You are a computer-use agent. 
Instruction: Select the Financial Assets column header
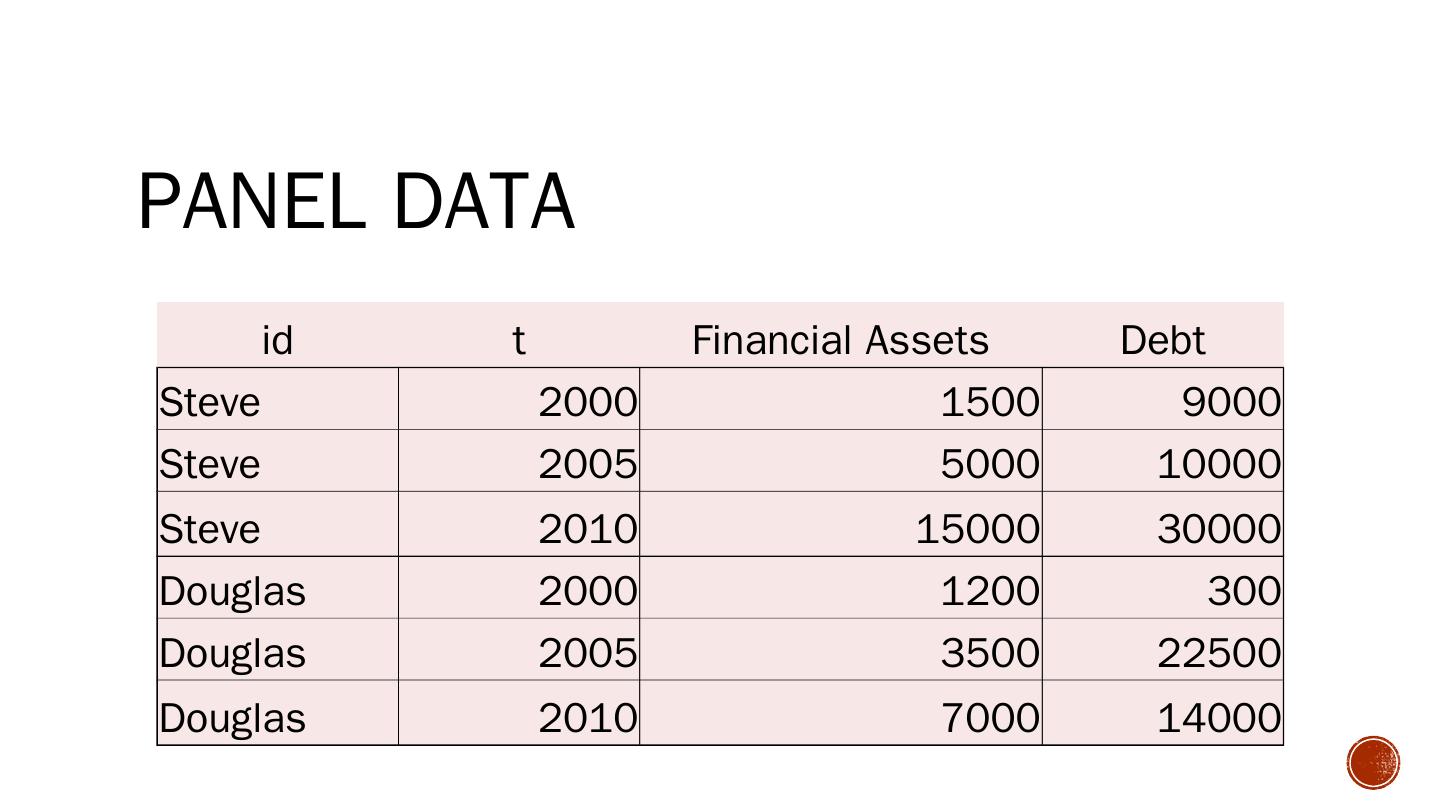click(x=840, y=340)
